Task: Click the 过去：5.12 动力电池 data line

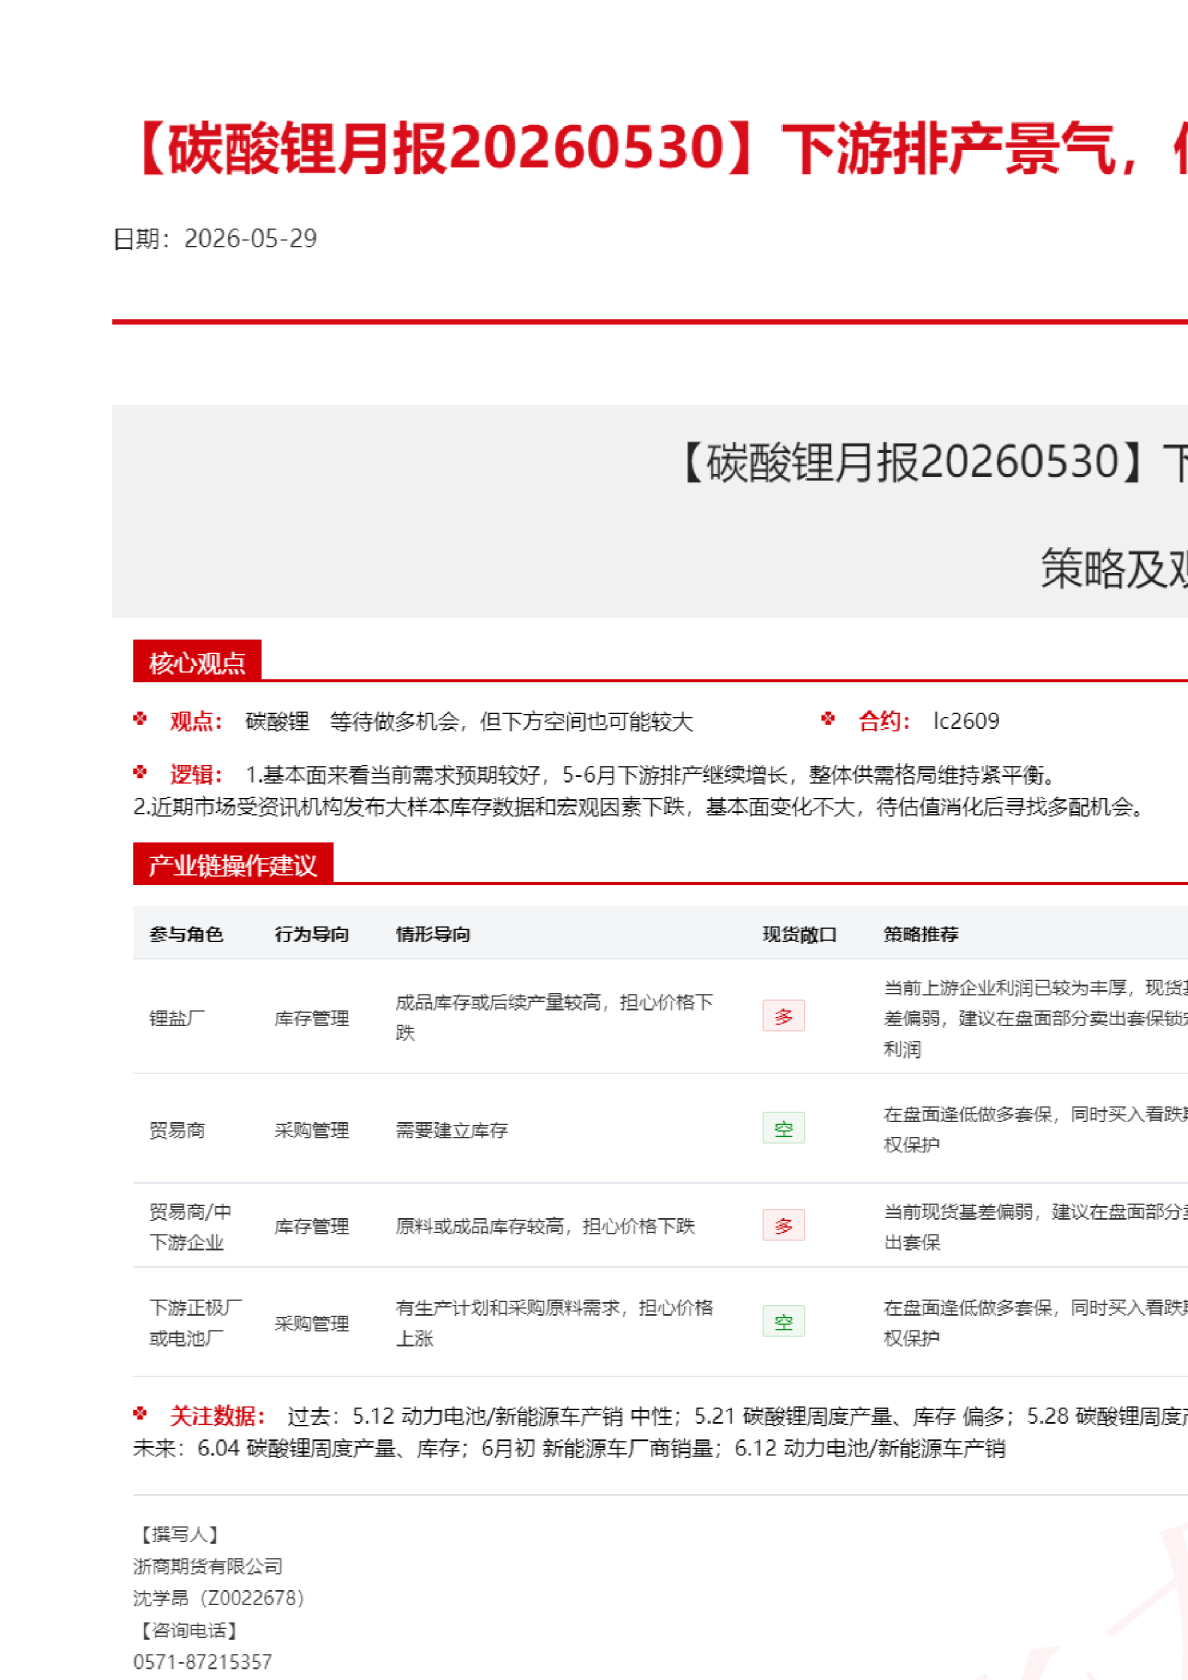Action: pyautogui.click(x=737, y=1416)
